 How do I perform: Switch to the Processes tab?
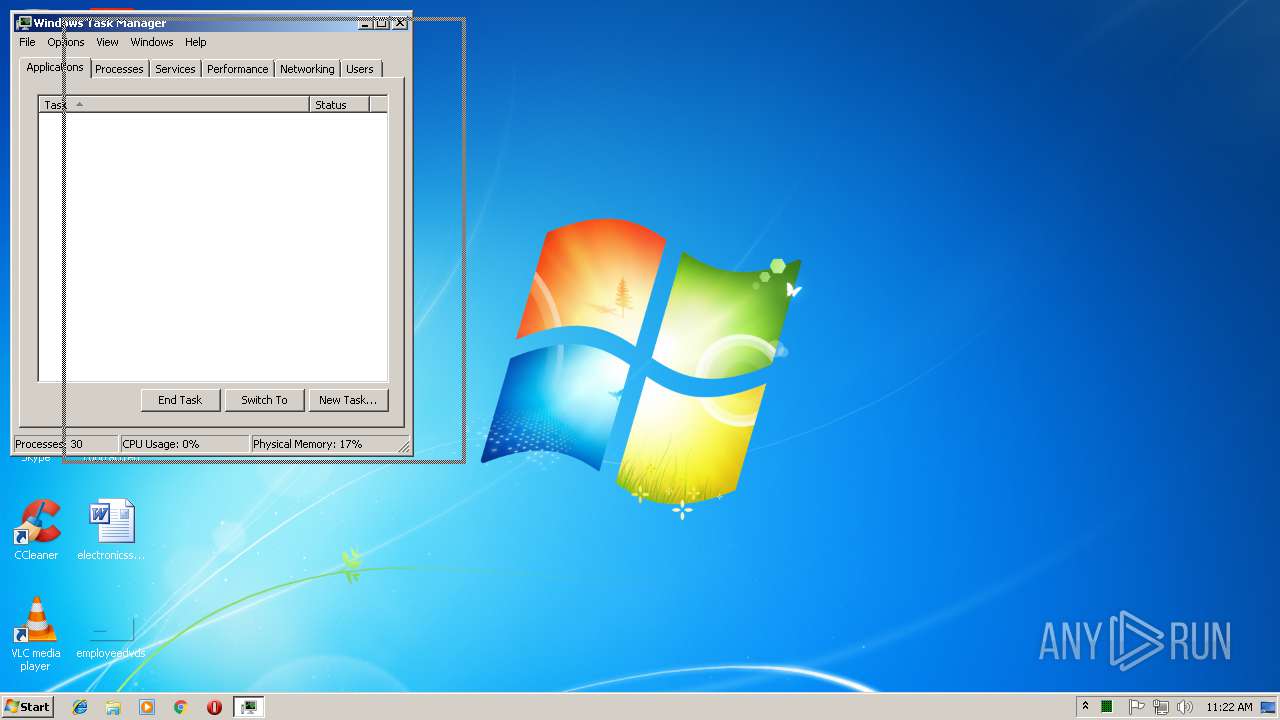coord(119,69)
